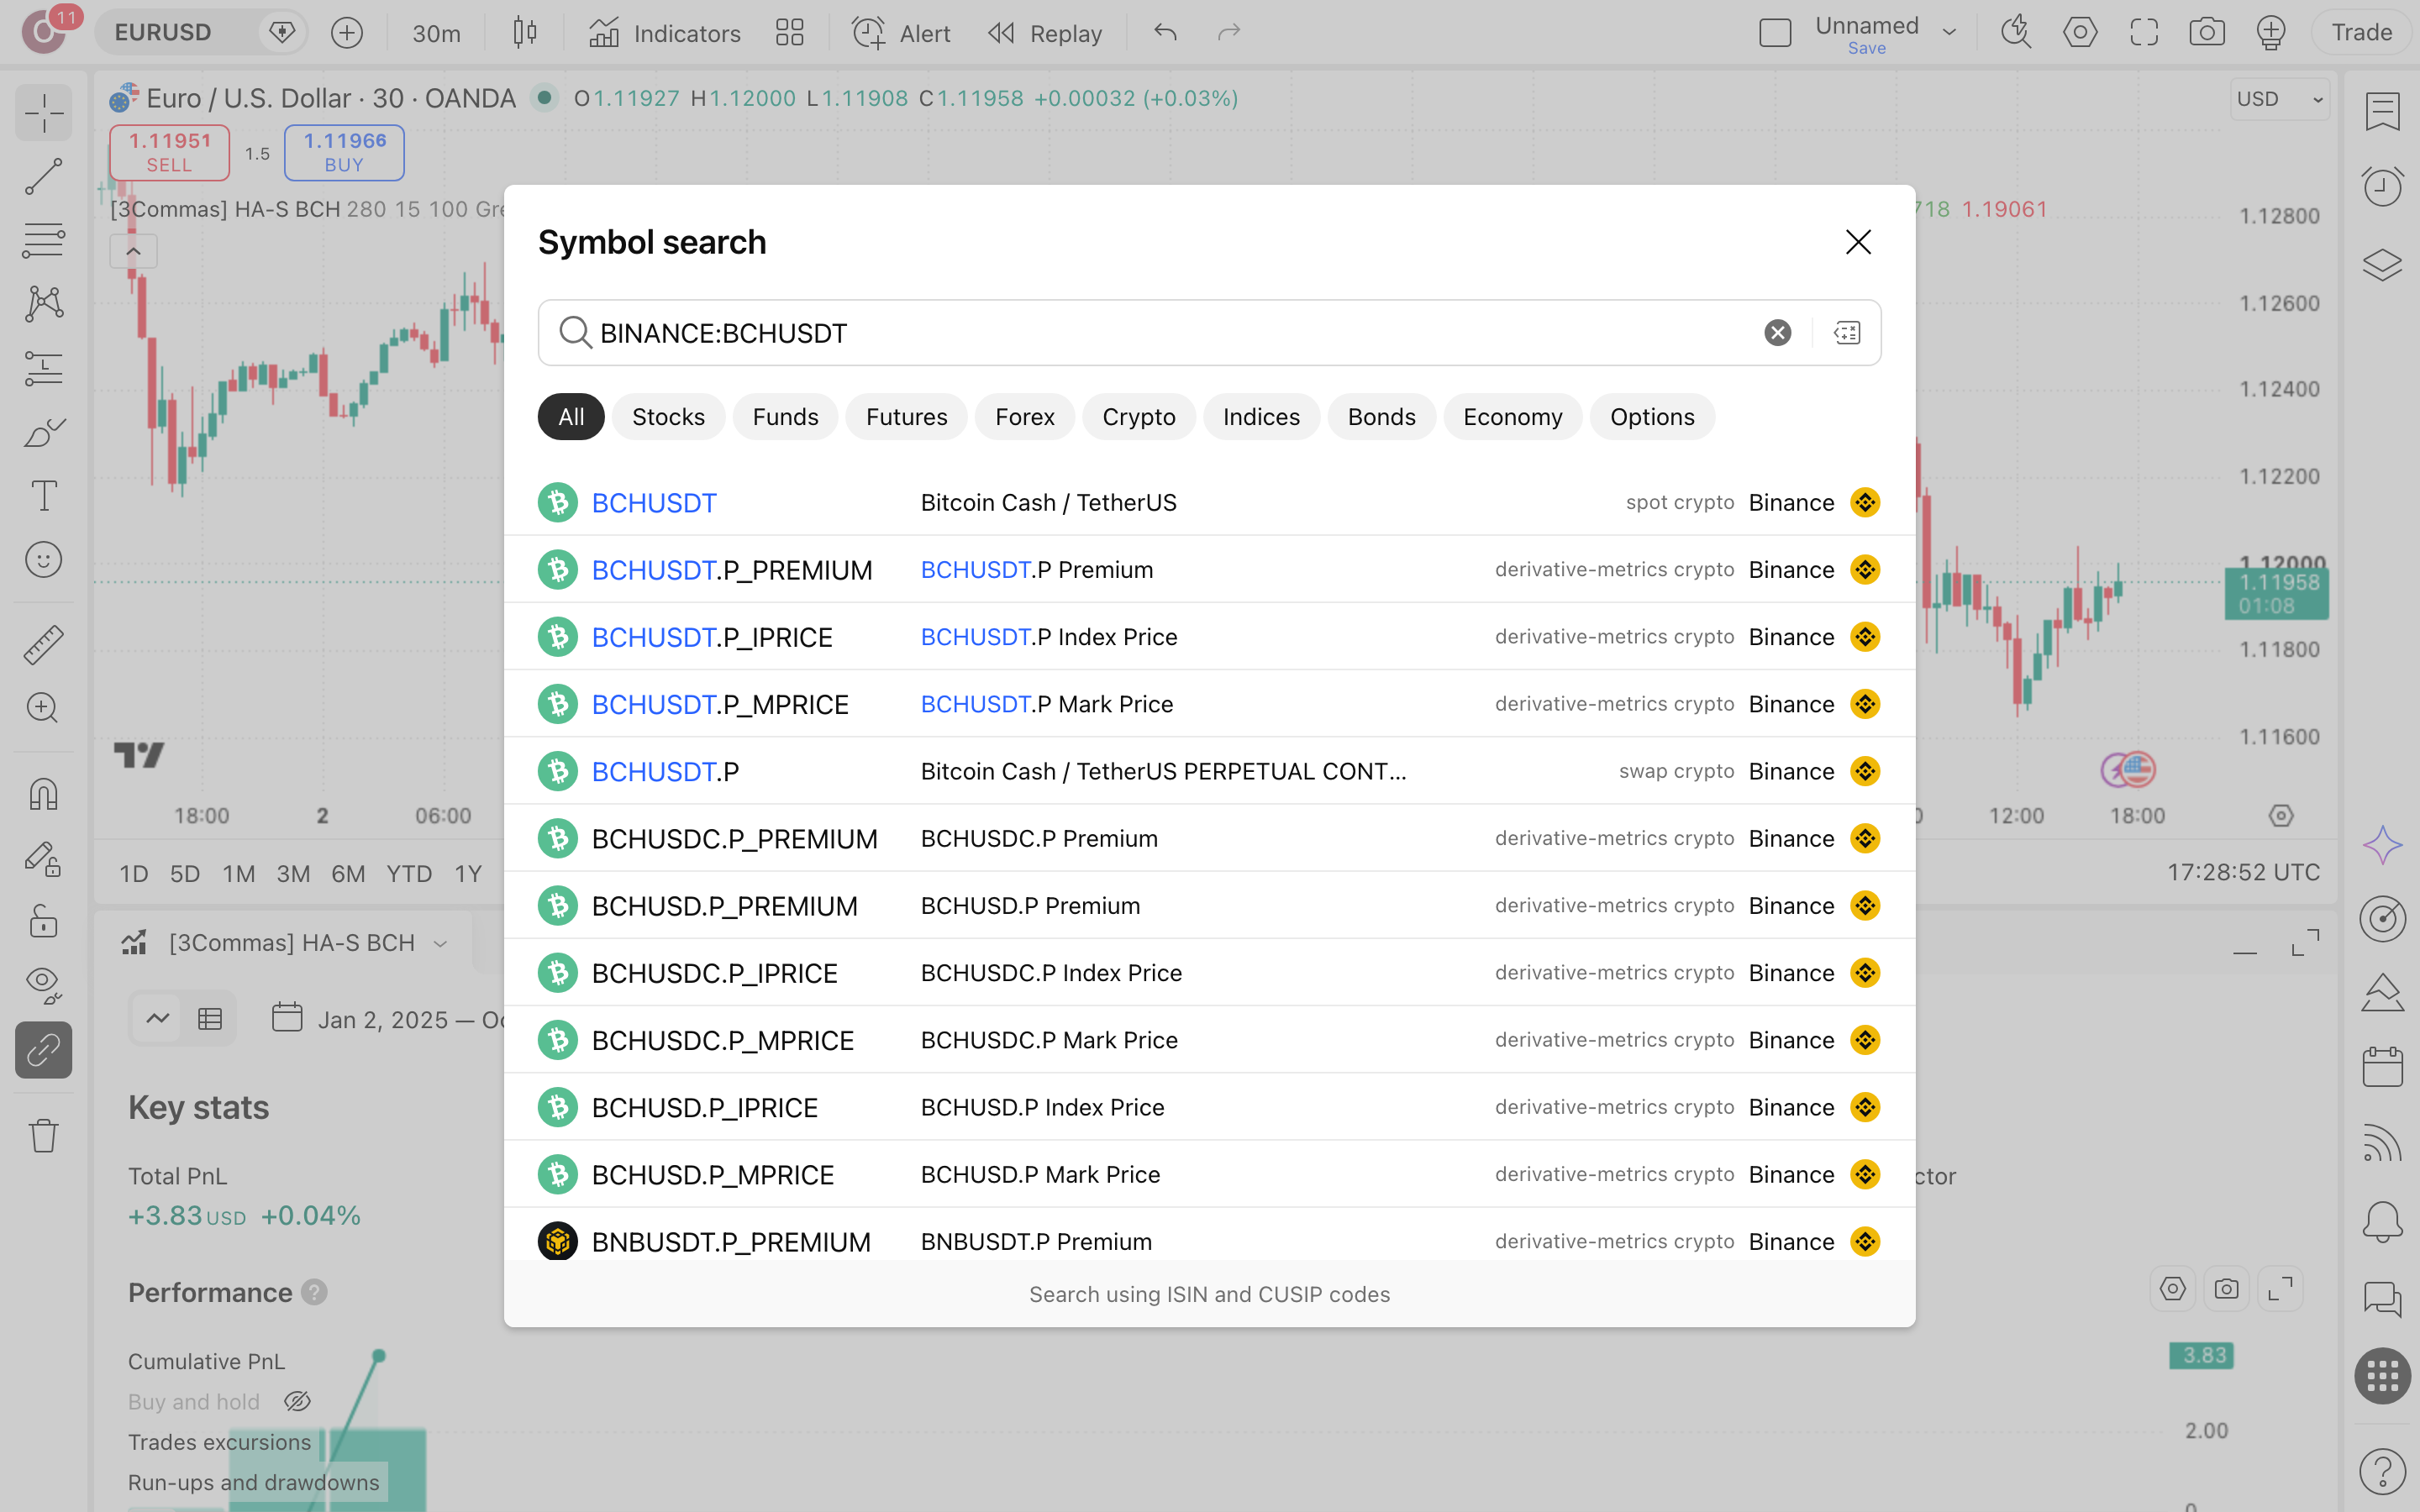The height and width of the screenshot is (1512, 2420).
Task: Open the help center question icon
Action: (x=2382, y=1470)
